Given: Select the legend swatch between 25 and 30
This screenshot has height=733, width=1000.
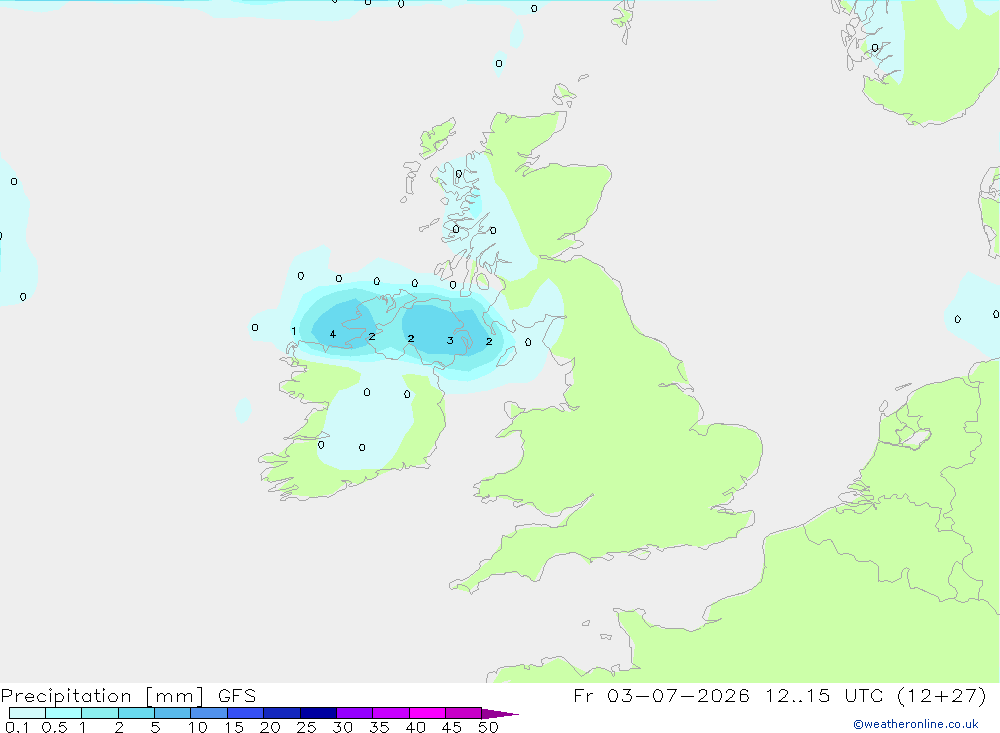Looking at the screenshot, I should [318, 713].
